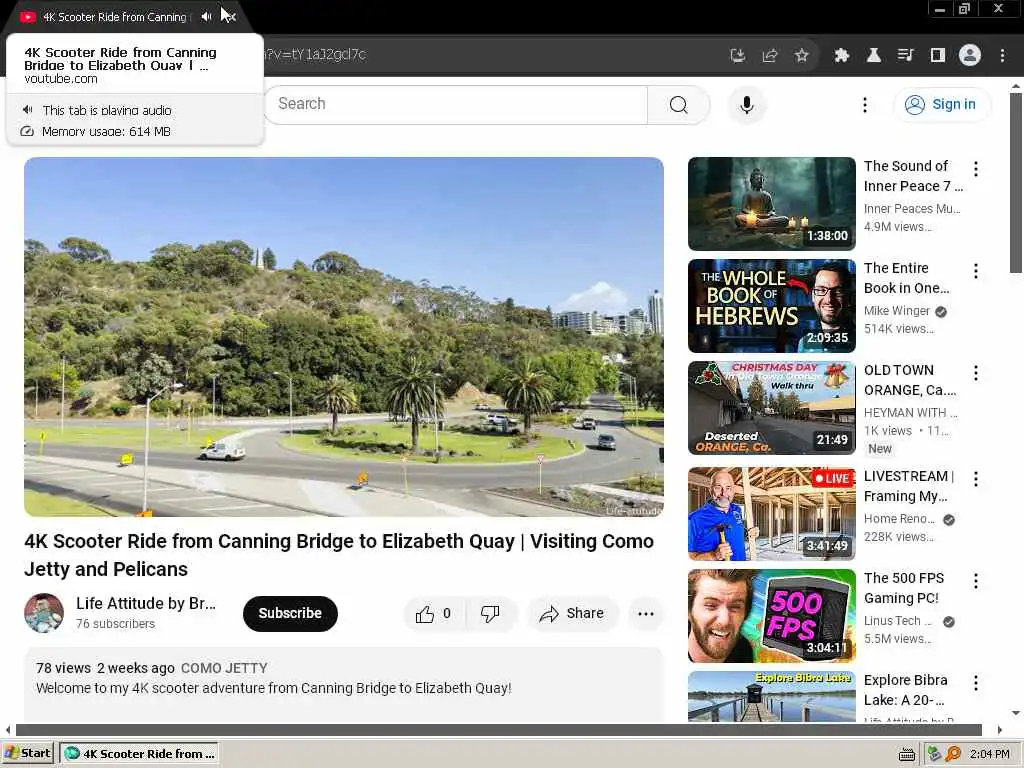Screen dimensions: 1024x768
Task: Open the Chrome profile avatar
Action: click(970, 56)
